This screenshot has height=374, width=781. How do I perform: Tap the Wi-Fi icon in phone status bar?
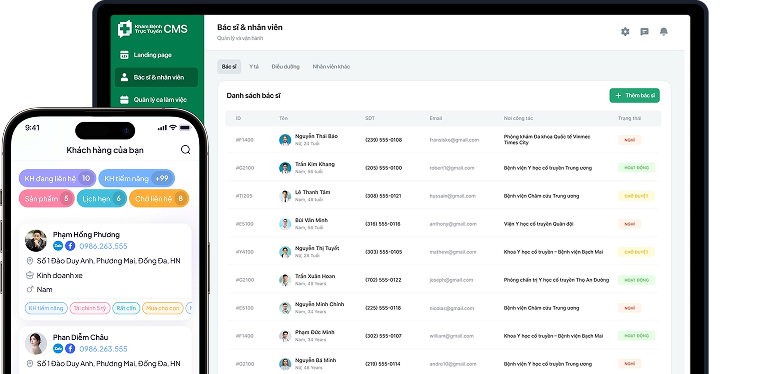tap(172, 127)
